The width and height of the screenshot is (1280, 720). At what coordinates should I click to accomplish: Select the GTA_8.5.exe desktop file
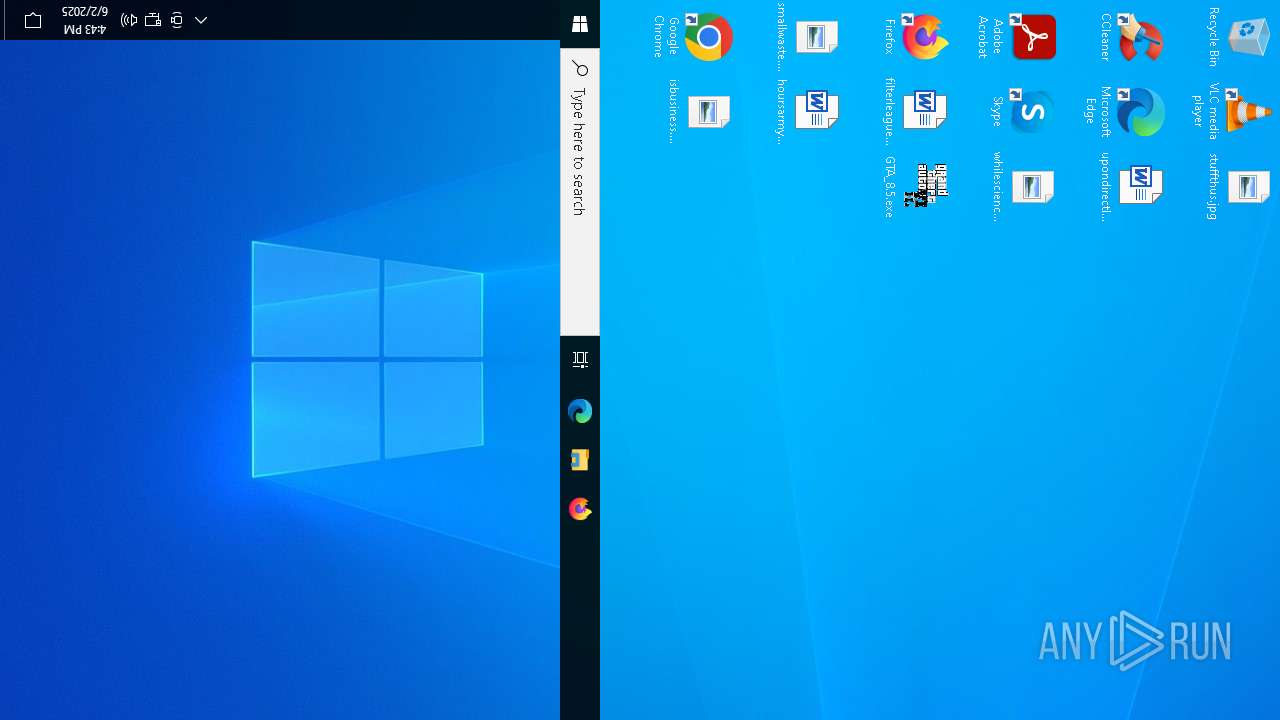[x=916, y=186]
